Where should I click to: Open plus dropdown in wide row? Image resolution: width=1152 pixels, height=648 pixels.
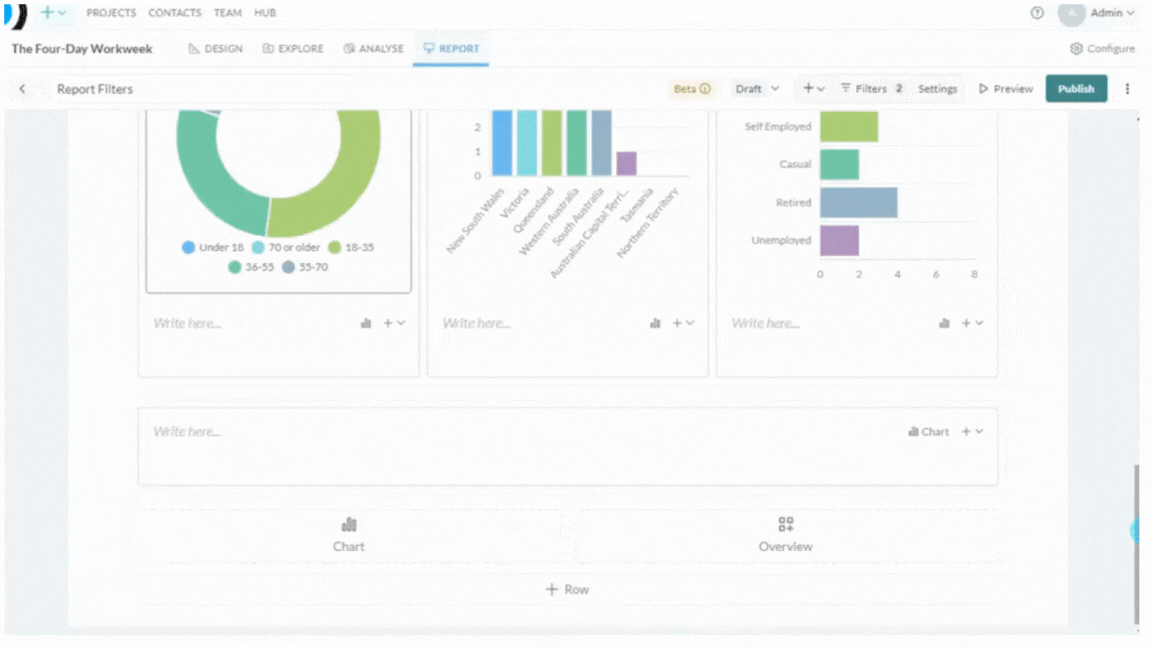point(972,432)
